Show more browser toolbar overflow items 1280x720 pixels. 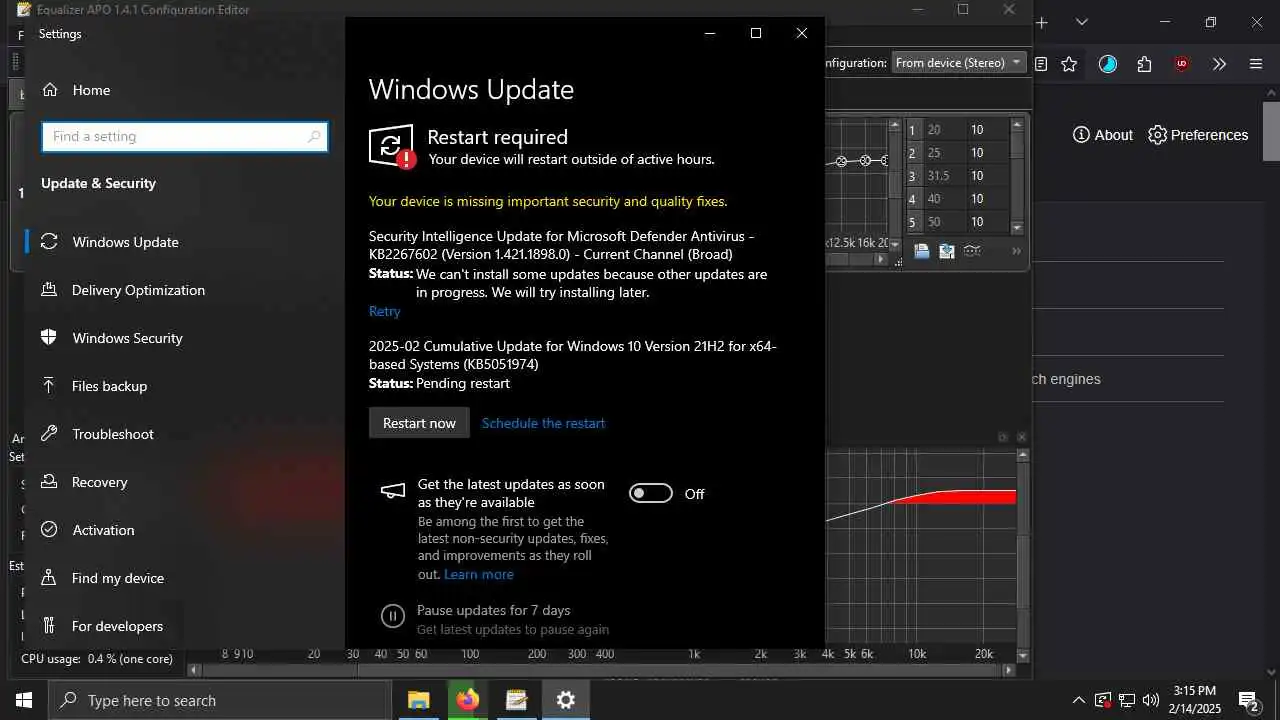(1219, 64)
